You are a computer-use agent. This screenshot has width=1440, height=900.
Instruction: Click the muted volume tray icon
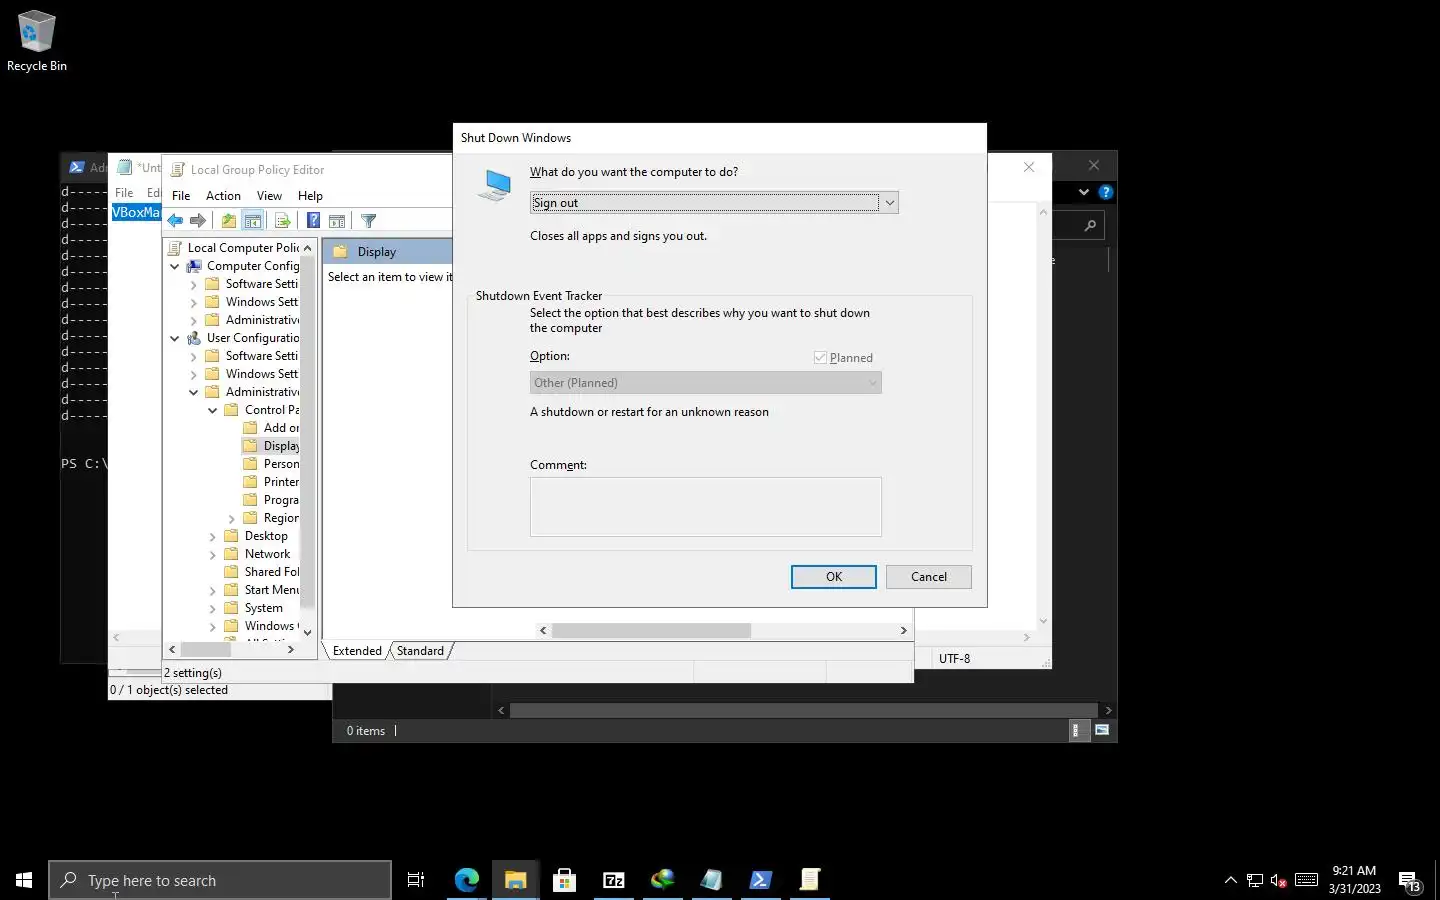tap(1279, 880)
